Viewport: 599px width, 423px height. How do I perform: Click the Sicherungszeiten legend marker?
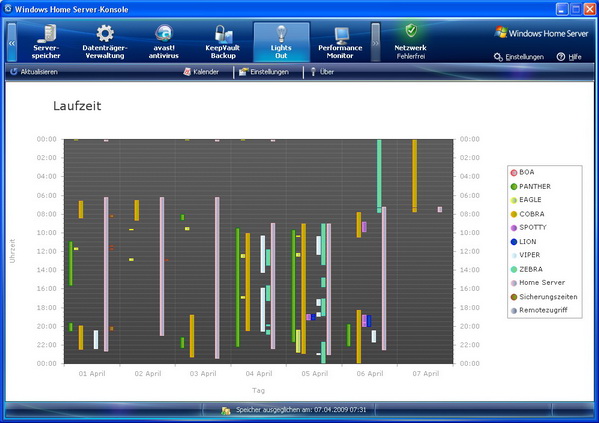(514, 297)
